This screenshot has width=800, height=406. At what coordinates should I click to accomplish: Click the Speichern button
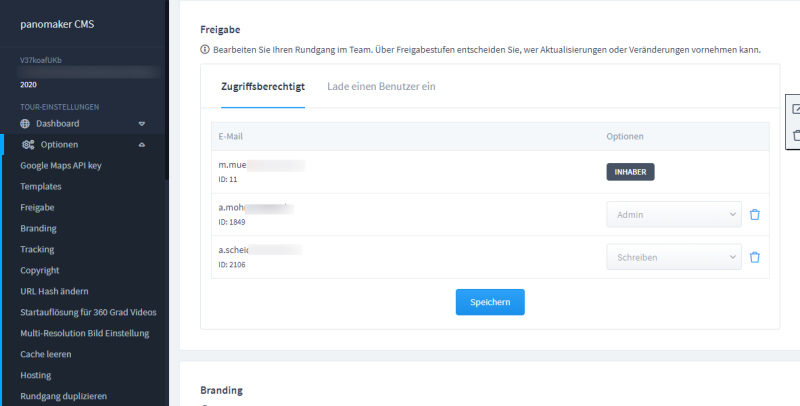point(490,302)
